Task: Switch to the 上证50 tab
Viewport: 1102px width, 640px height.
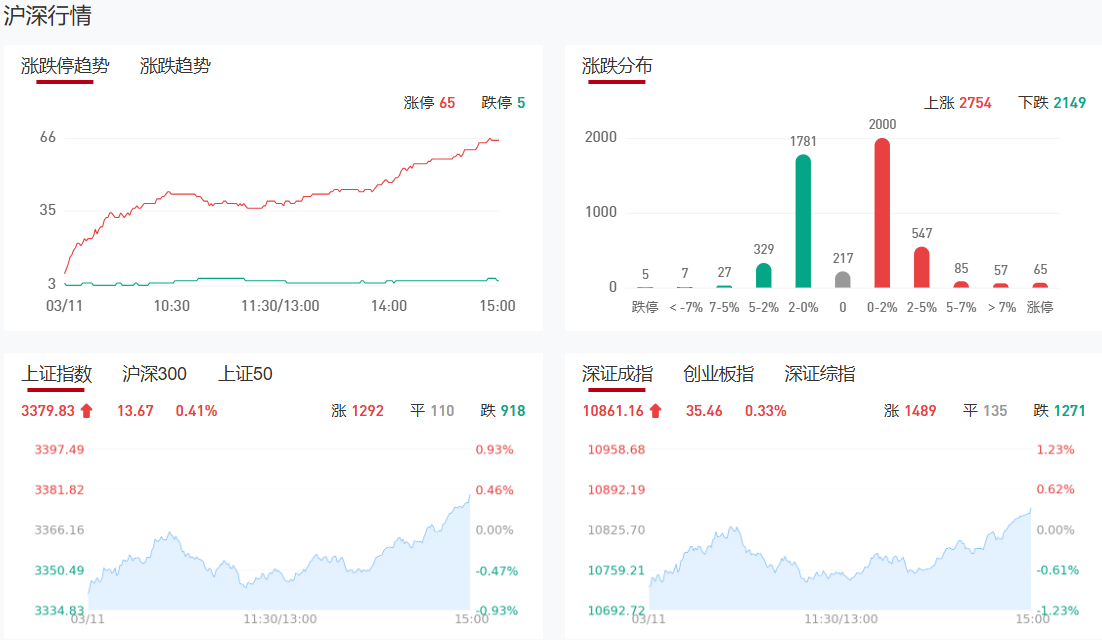Action: point(245,374)
